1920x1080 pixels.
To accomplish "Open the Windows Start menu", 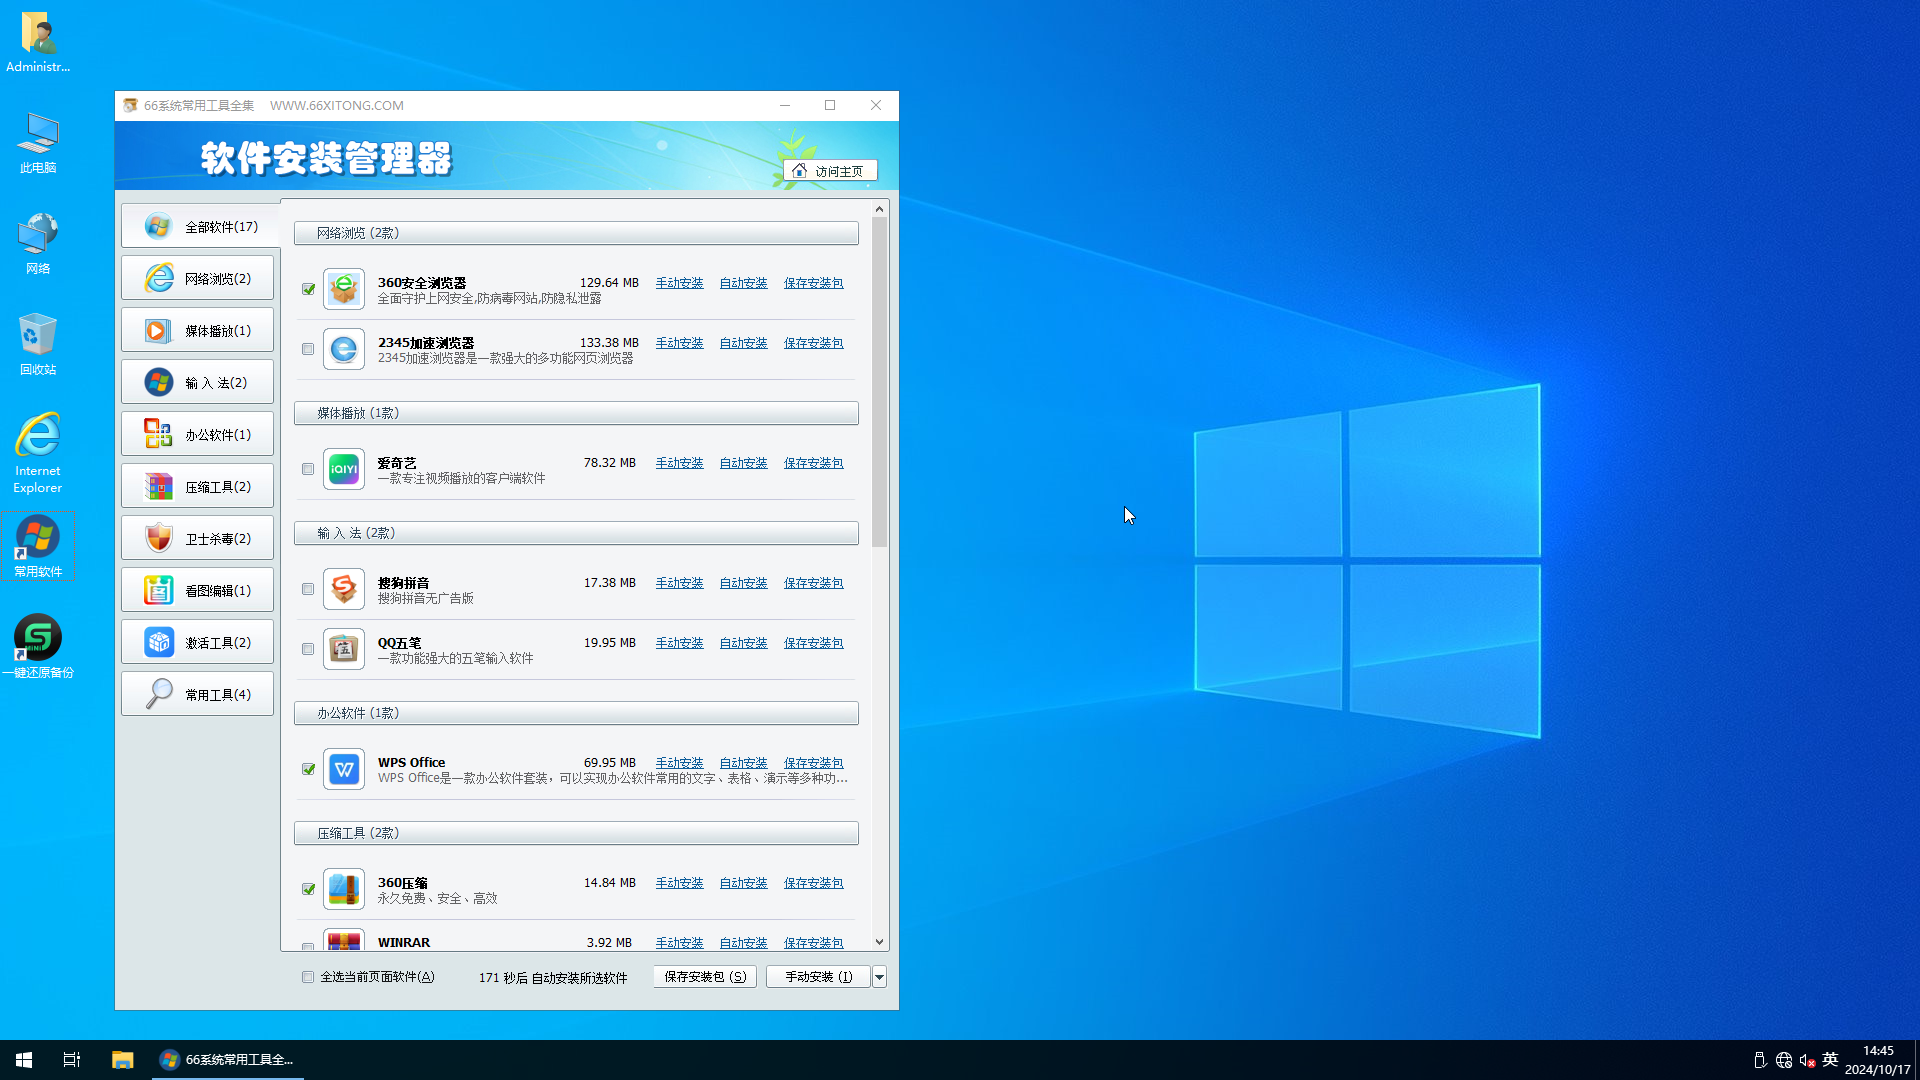I will (24, 1060).
